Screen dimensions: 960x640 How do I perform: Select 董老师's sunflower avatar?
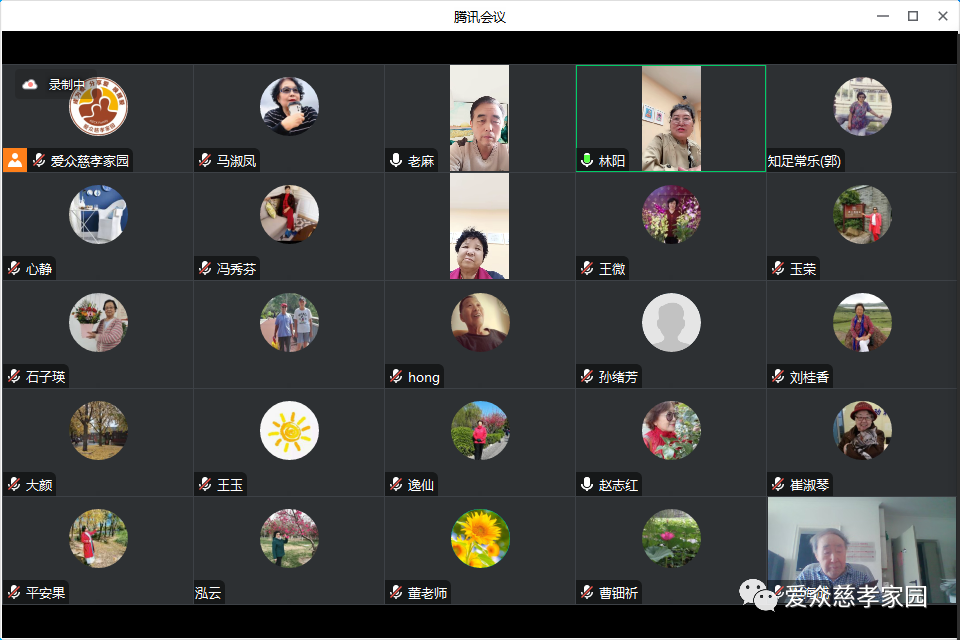tap(480, 539)
